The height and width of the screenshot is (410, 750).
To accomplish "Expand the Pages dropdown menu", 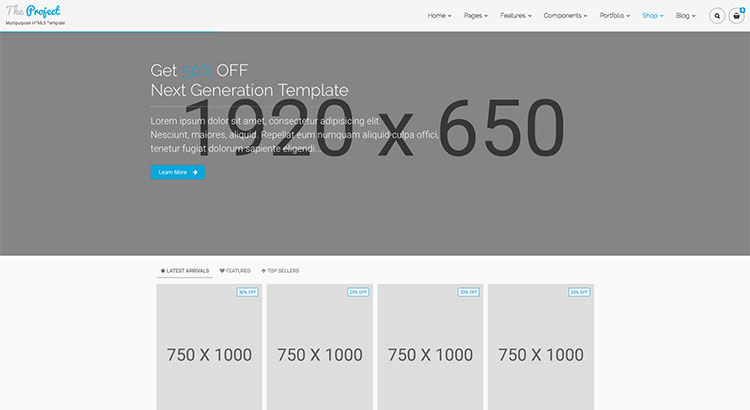I will click(476, 16).
